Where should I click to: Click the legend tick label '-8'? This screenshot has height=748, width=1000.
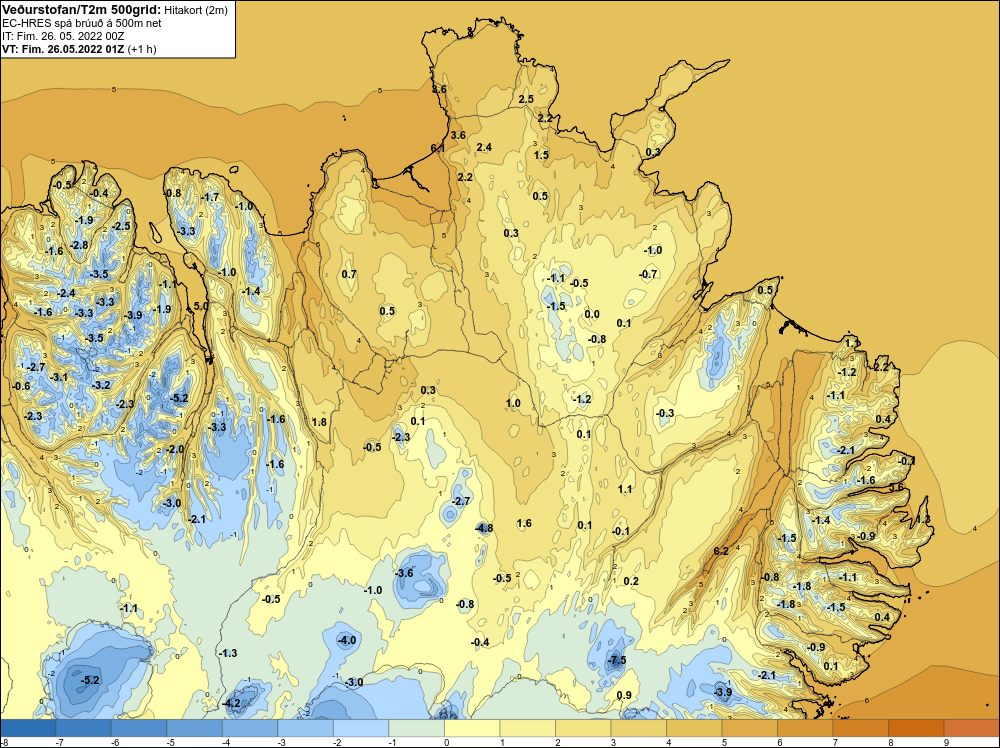tap(4, 742)
